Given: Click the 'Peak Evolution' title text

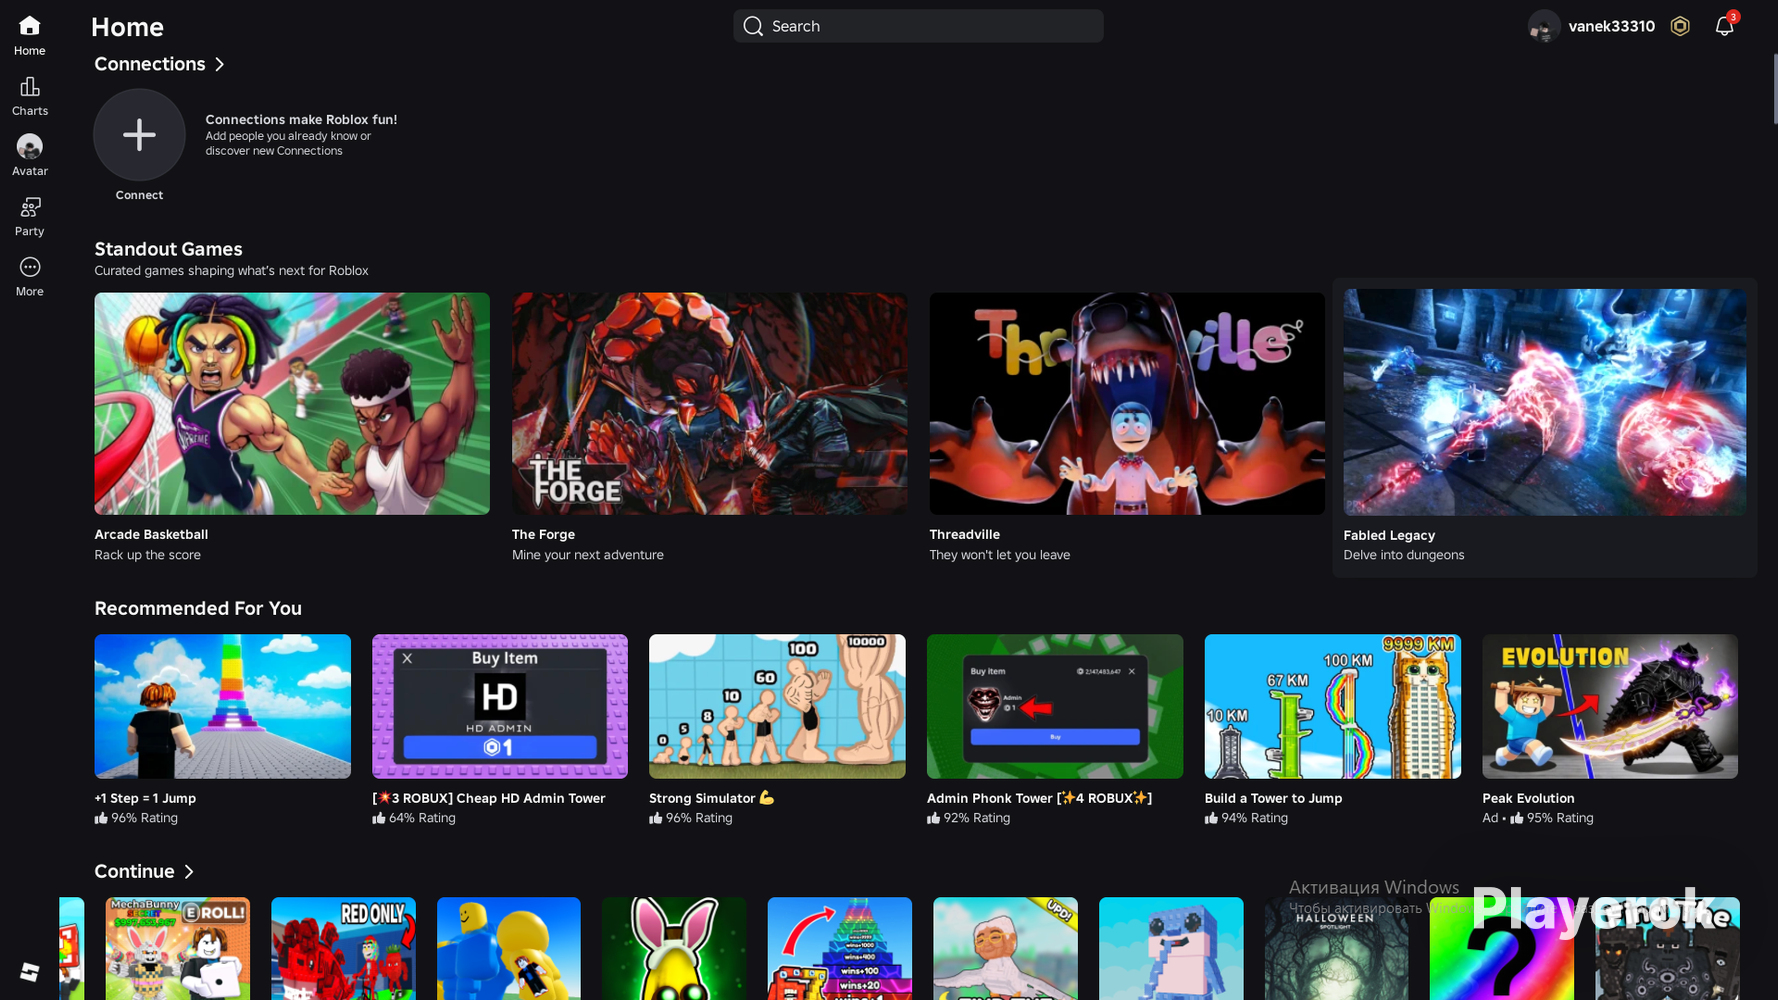Looking at the screenshot, I should coord(1528,798).
